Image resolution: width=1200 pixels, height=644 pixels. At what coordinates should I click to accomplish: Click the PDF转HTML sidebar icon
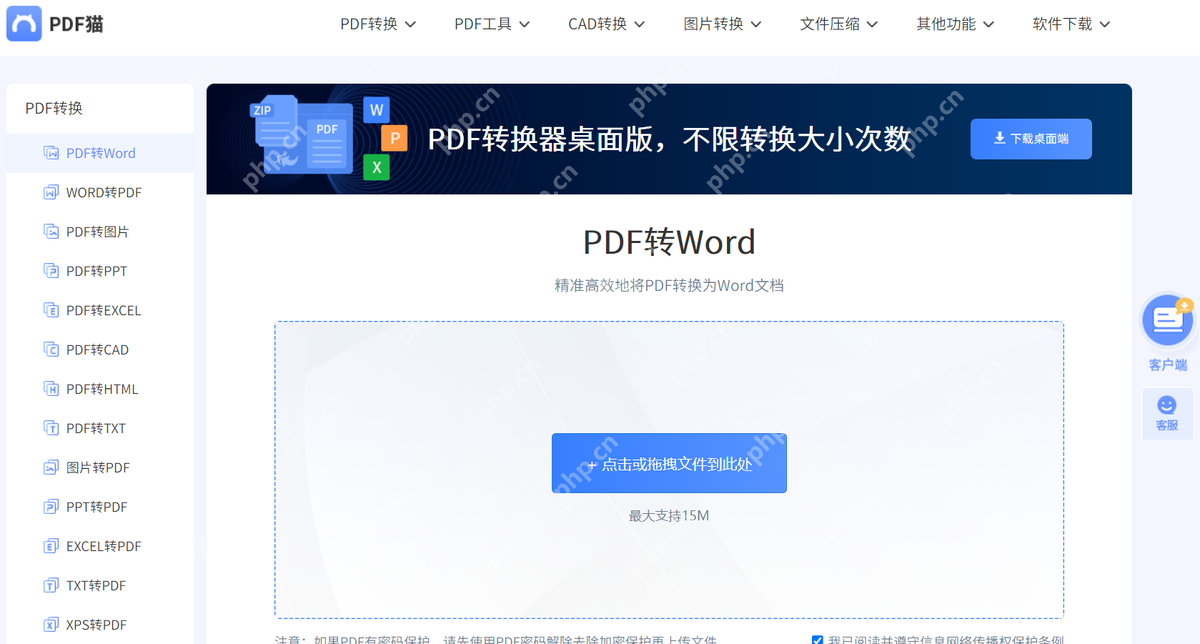51,389
